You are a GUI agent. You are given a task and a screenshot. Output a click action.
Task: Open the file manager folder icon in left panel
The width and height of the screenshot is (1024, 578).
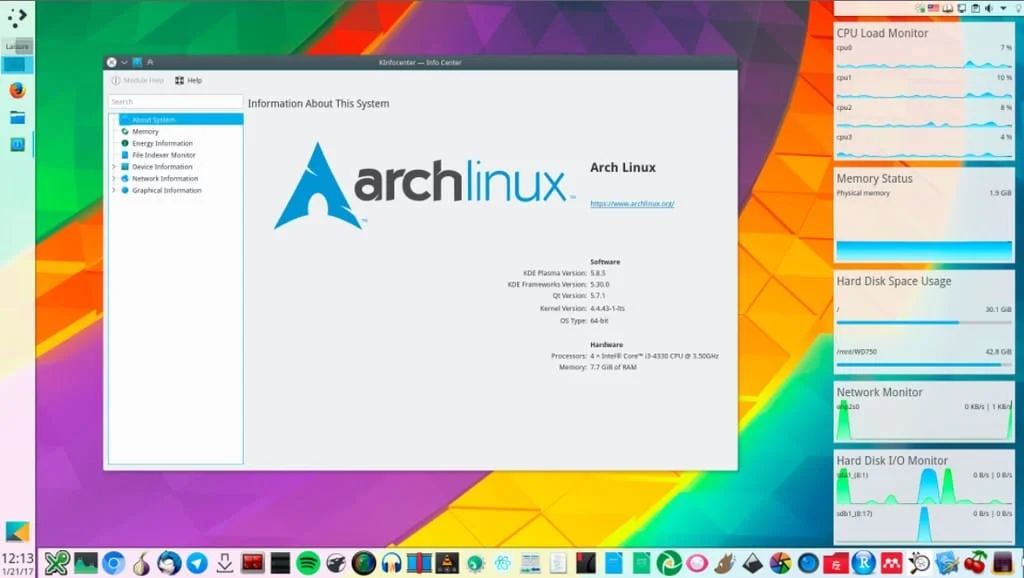tap(17, 118)
